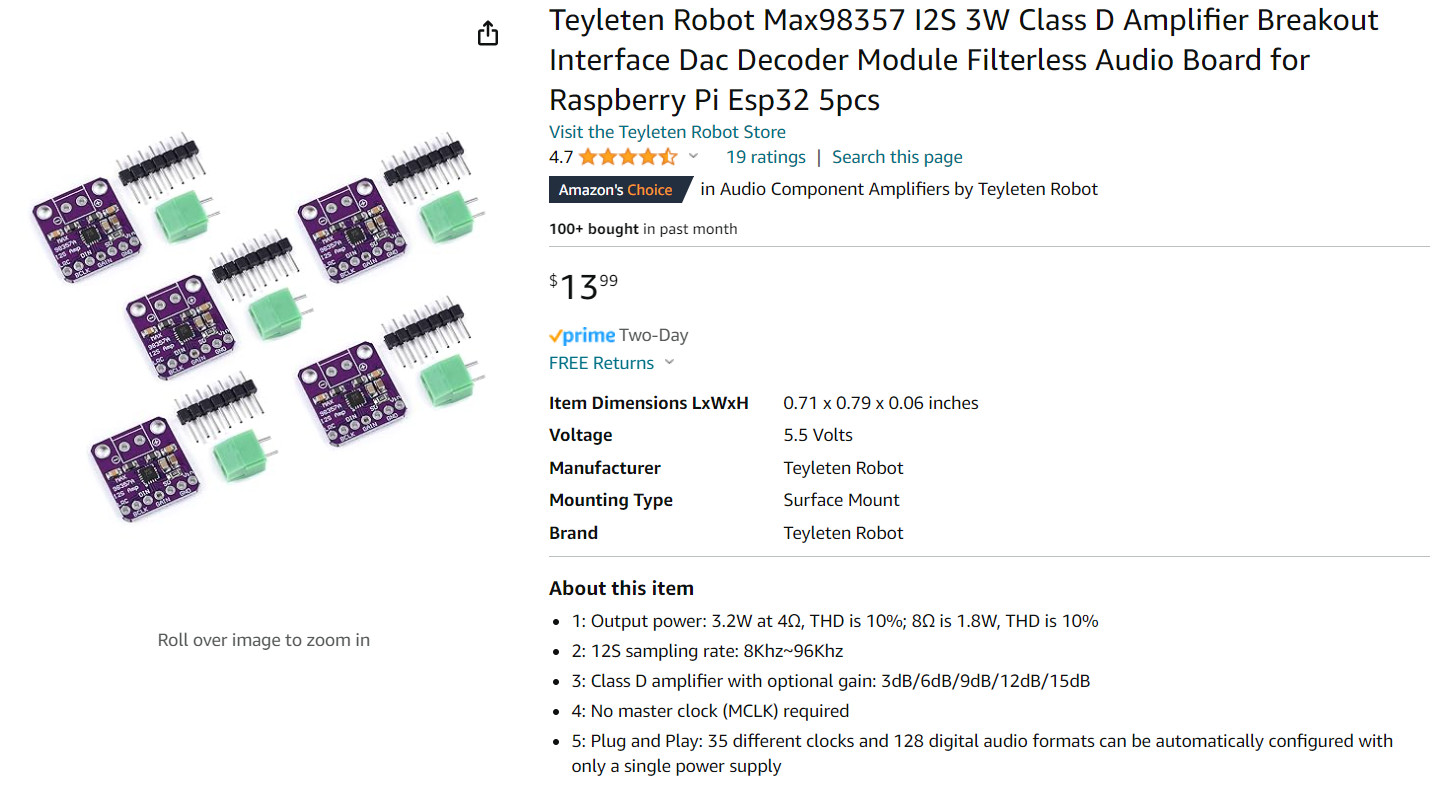1432x789 pixels.
Task: Click the main product image of amplifier boards
Action: pyautogui.click(x=264, y=325)
